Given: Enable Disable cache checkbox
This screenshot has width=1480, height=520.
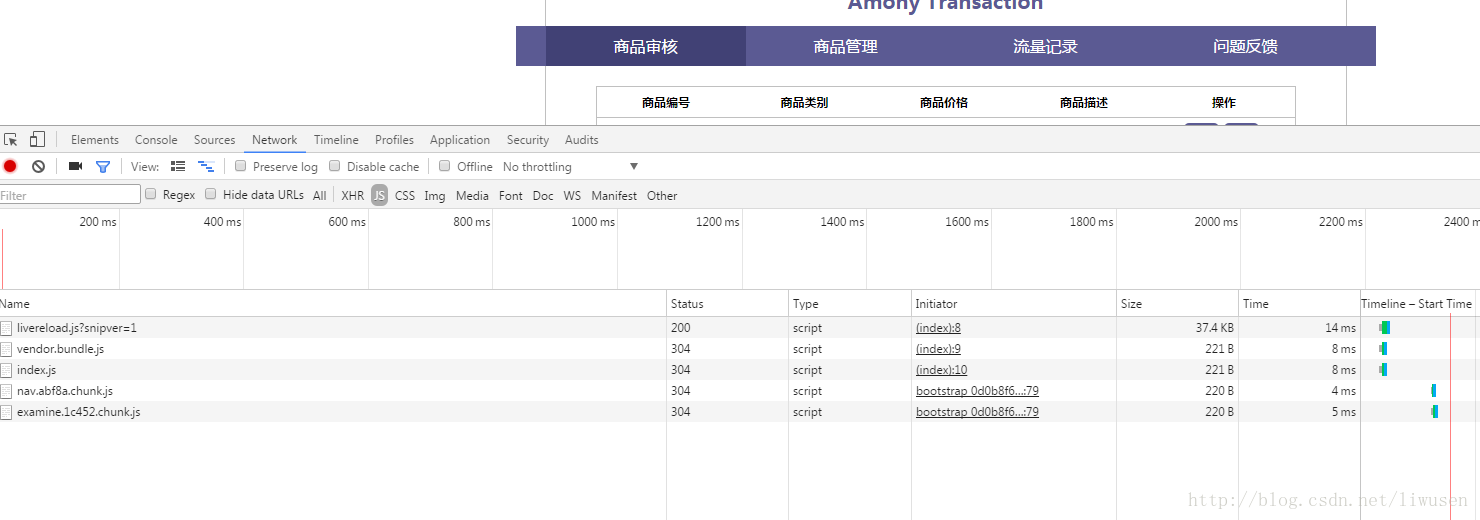Looking at the screenshot, I should click(x=334, y=166).
